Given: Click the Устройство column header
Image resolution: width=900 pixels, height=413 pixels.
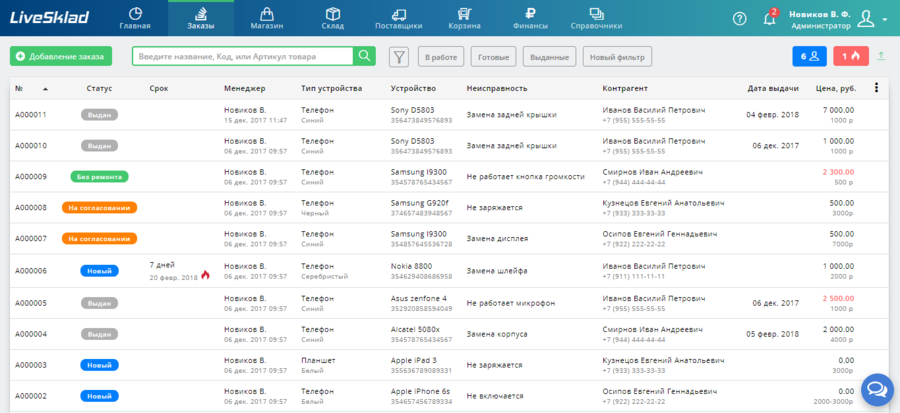Looking at the screenshot, I should (413, 88).
